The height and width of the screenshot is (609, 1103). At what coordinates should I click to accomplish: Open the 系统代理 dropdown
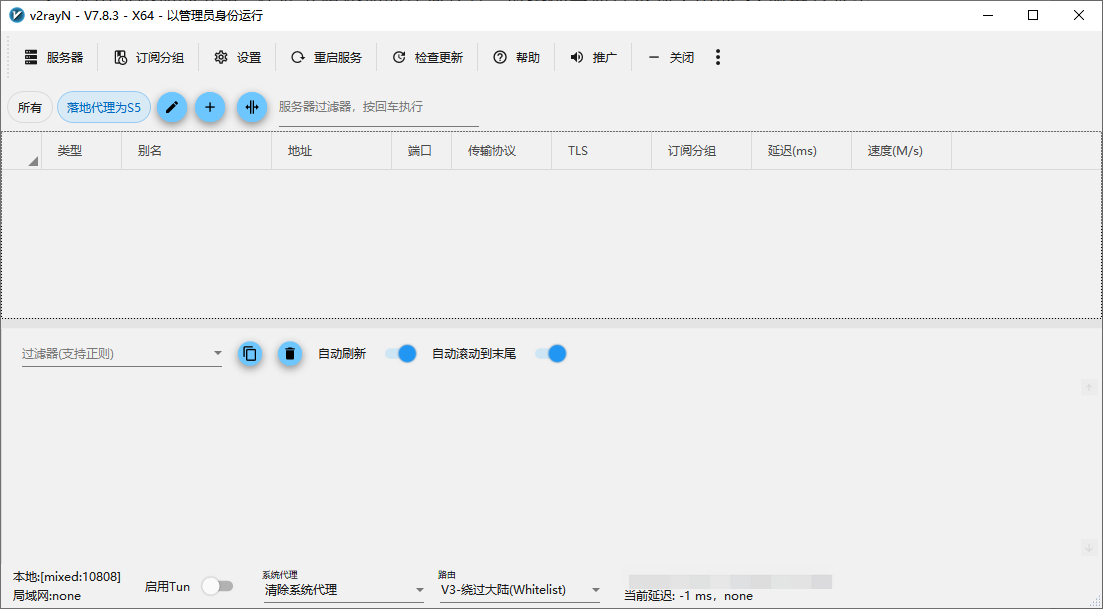(344, 590)
